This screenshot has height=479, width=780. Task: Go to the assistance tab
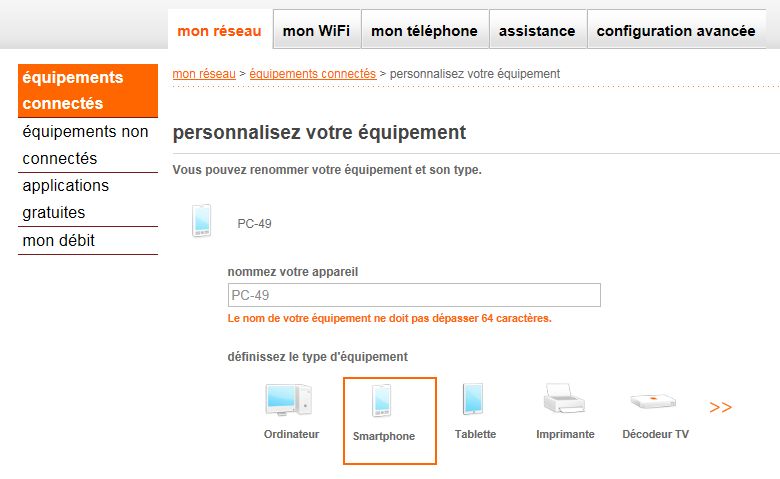(537, 31)
